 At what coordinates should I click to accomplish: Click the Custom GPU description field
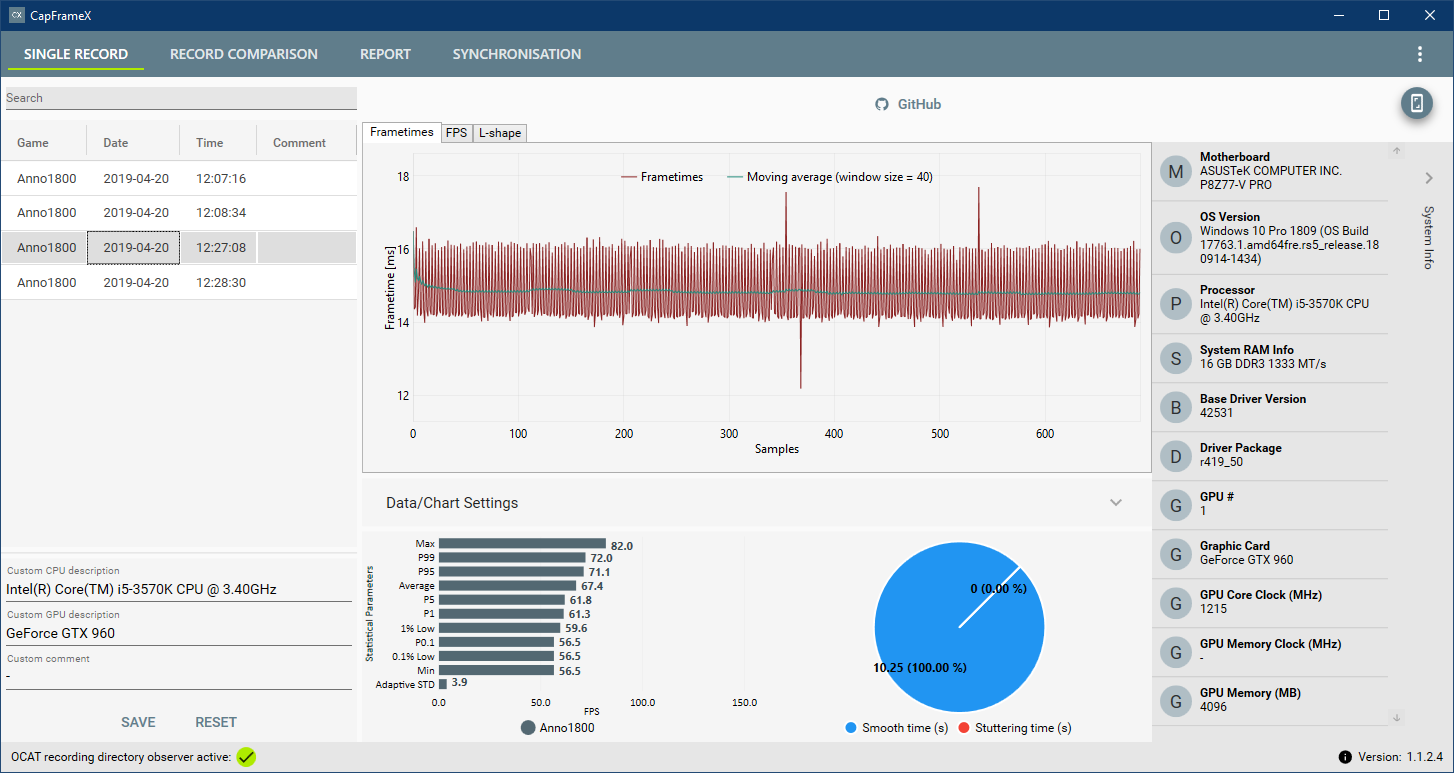point(179,633)
